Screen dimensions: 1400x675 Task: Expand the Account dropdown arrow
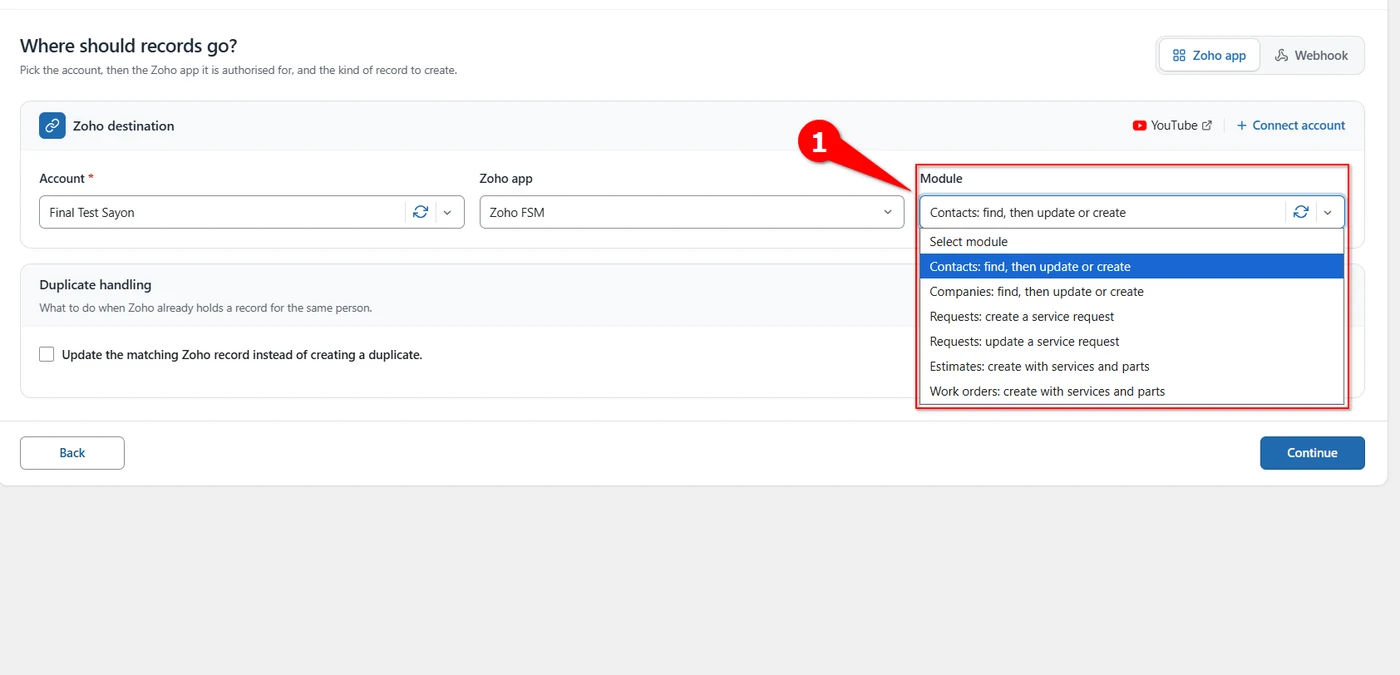pyautogui.click(x=447, y=212)
